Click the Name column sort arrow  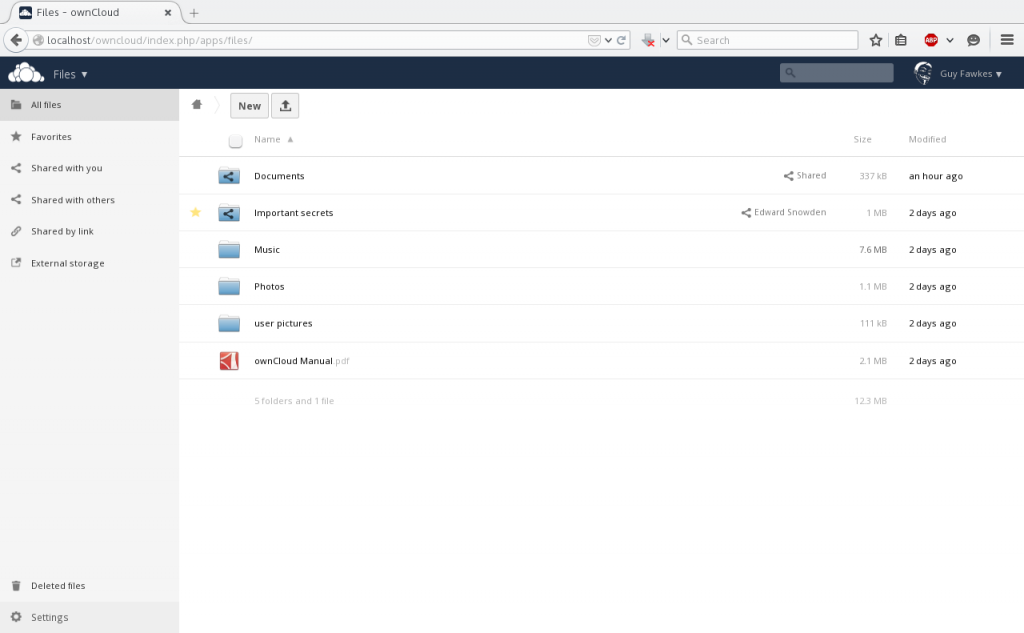click(x=290, y=139)
